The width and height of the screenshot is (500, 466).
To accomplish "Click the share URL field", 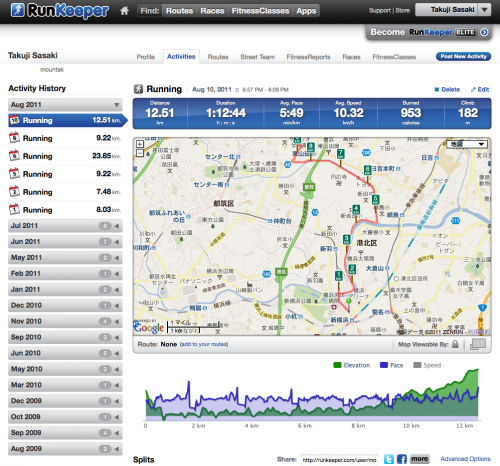I will [339, 460].
